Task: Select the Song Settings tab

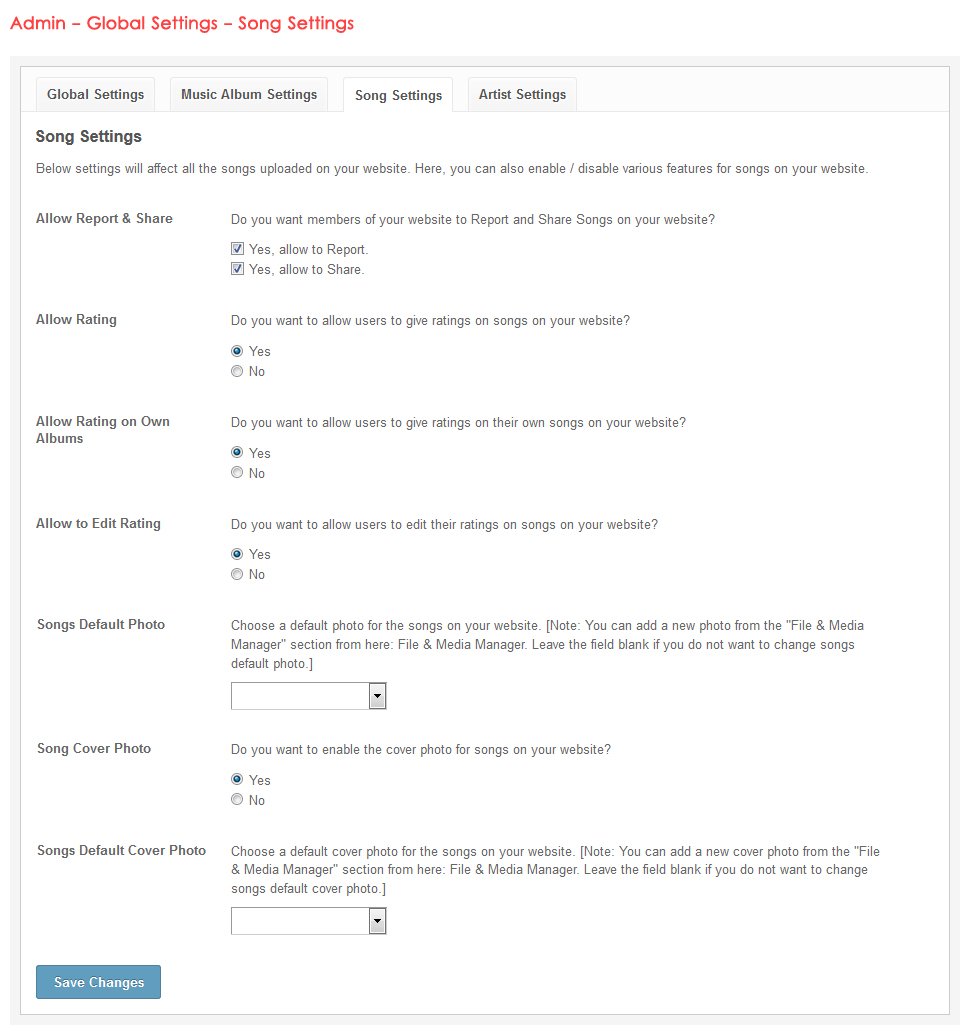Action: click(x=398, y=96)
